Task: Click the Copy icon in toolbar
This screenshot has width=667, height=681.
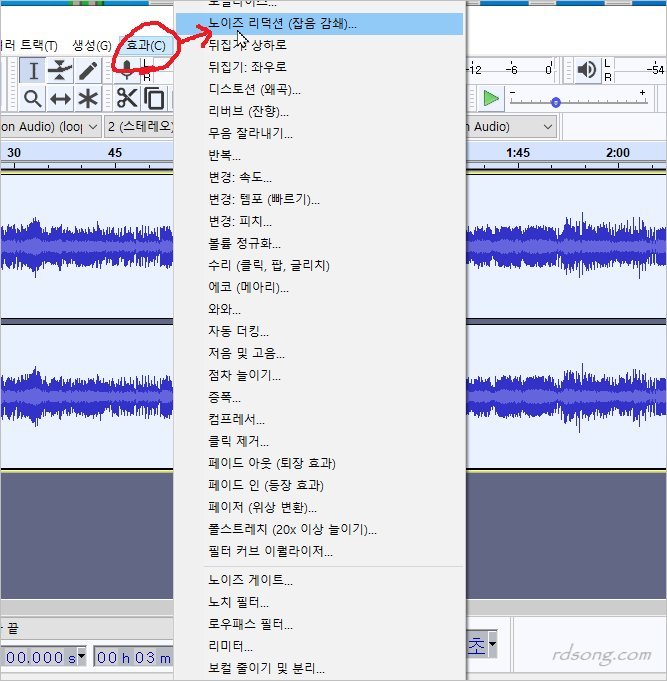Action: 154,98
